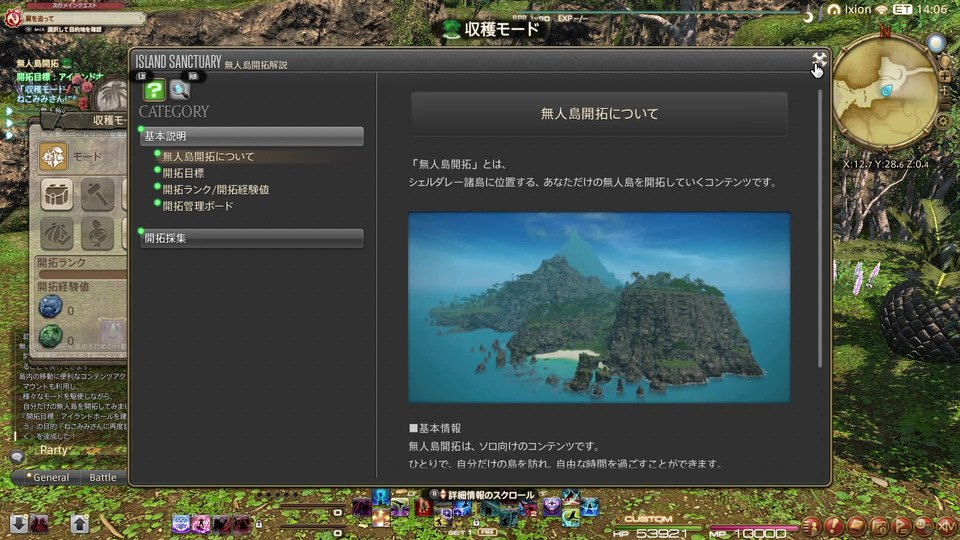Open 開拓管理ボード topic
This screenshot has width=960, height=540.
[197, 206]
